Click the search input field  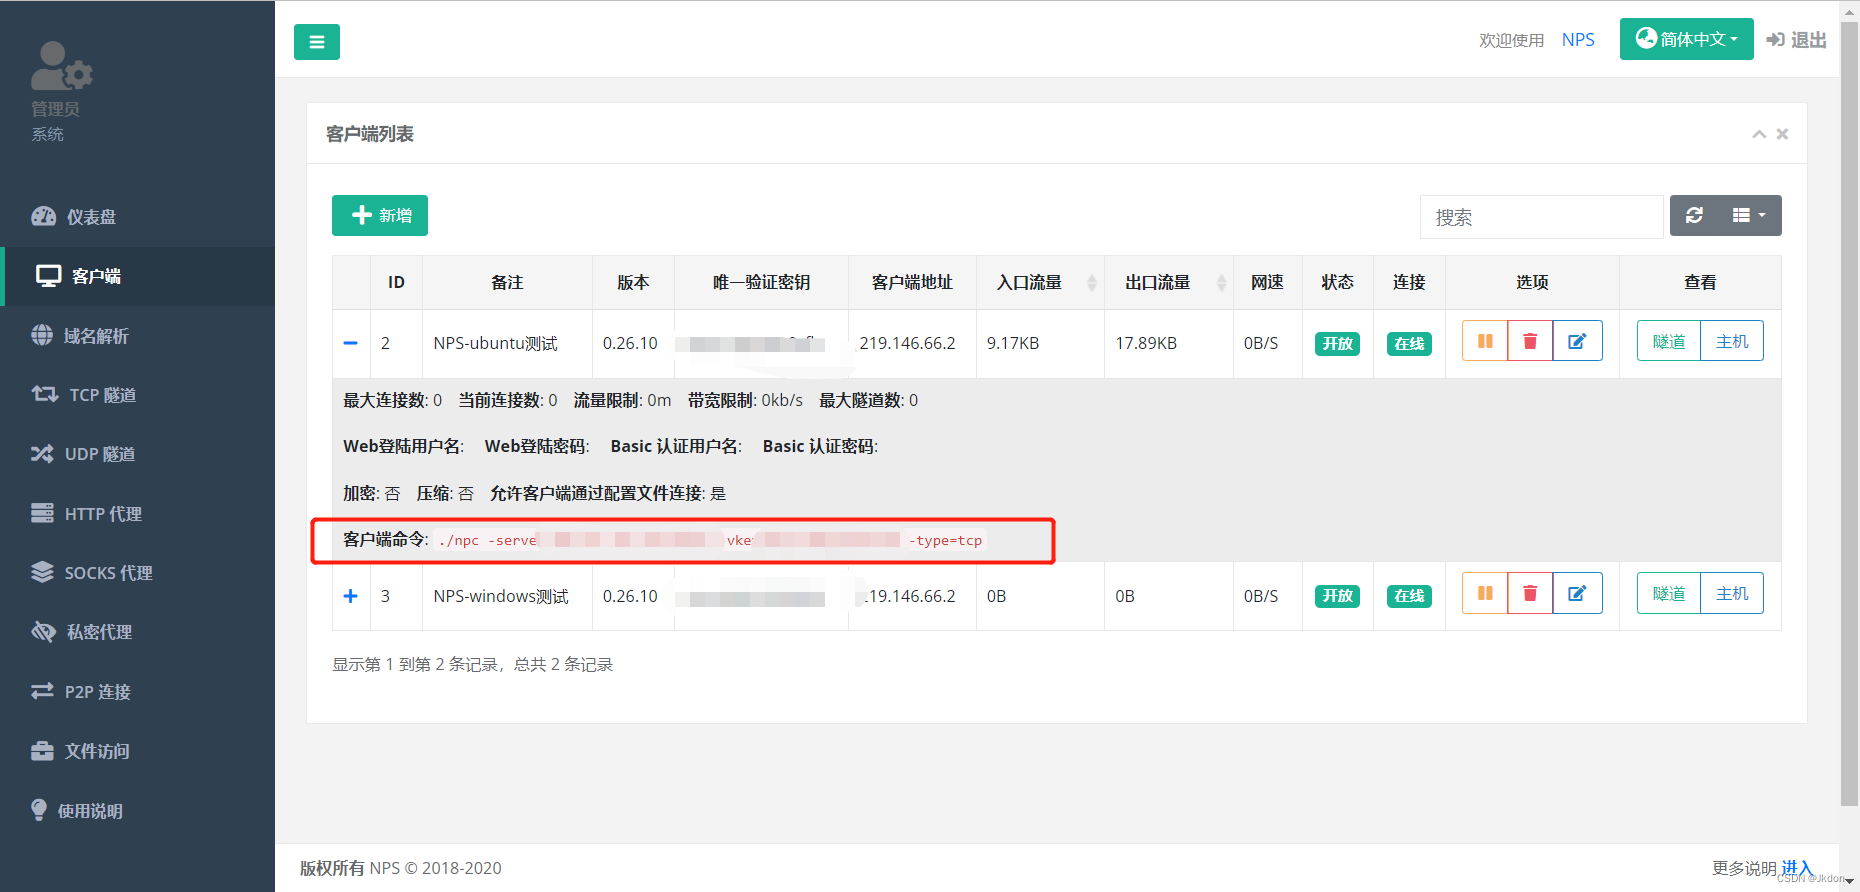(x=1541, y=217)
